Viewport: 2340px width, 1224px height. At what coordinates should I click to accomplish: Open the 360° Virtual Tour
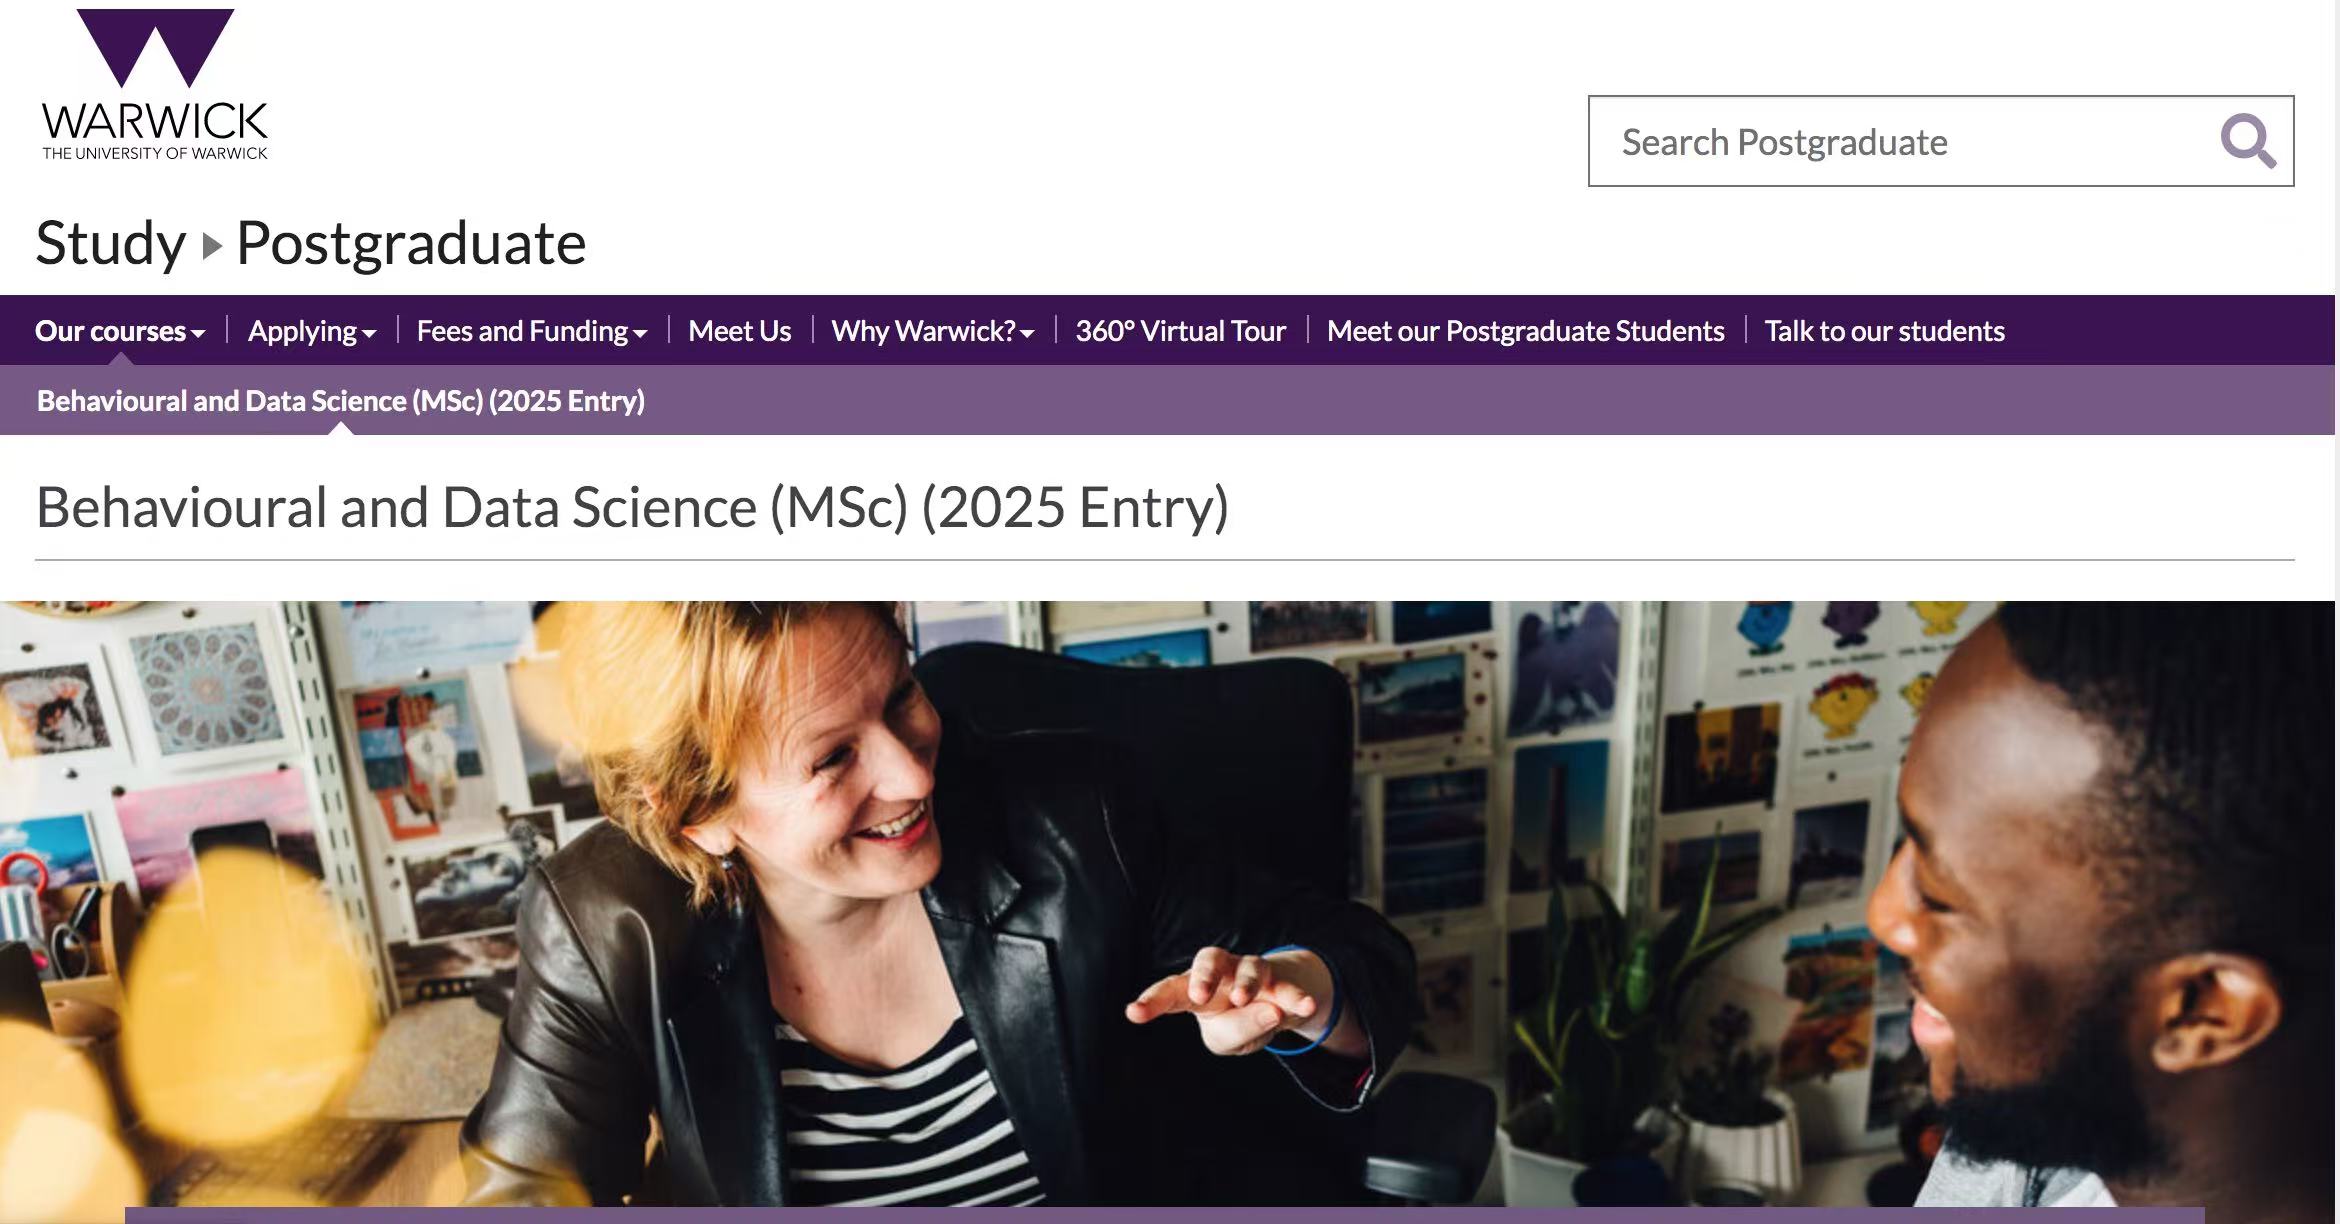1180,331
